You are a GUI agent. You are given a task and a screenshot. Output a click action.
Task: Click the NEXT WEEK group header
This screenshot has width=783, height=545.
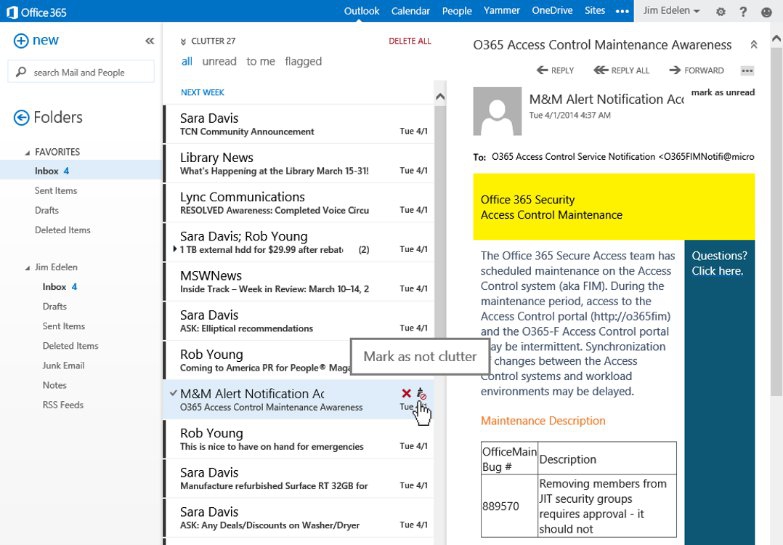(202, 92)
